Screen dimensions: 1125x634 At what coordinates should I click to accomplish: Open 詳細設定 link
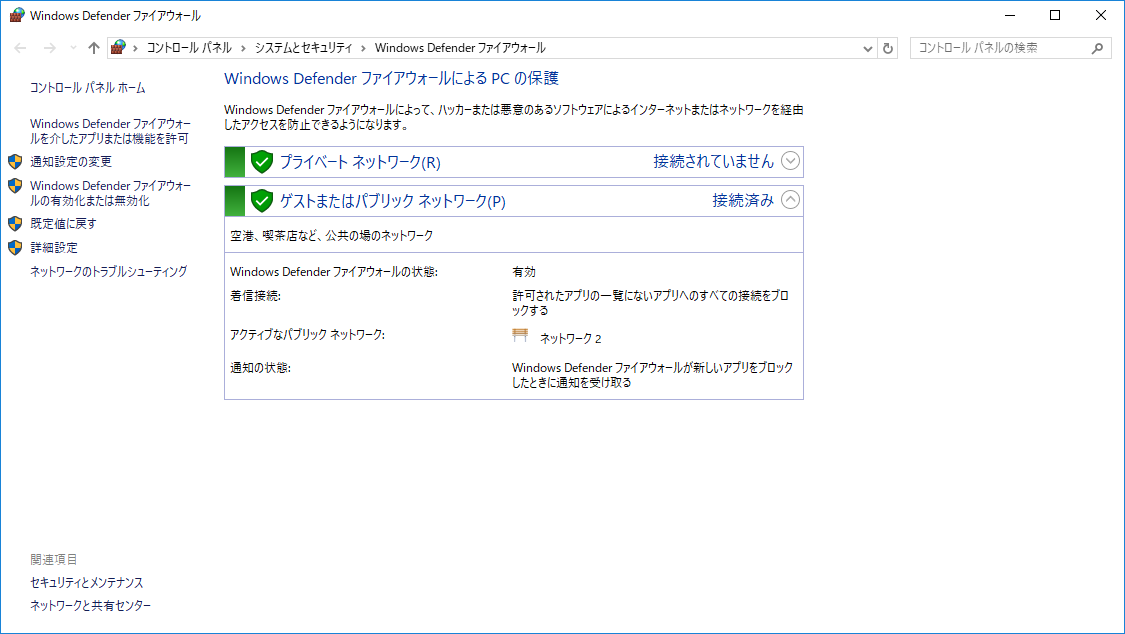54,247
